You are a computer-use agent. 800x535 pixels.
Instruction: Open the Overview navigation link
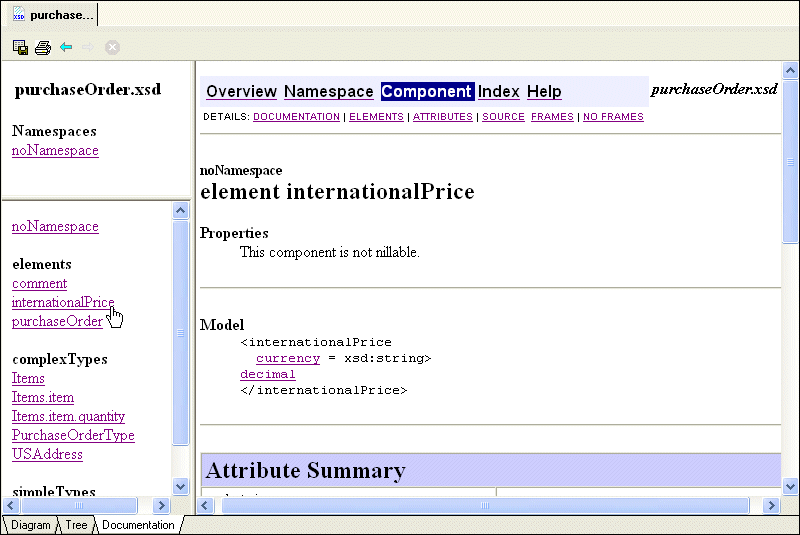[x=241, y=92]
